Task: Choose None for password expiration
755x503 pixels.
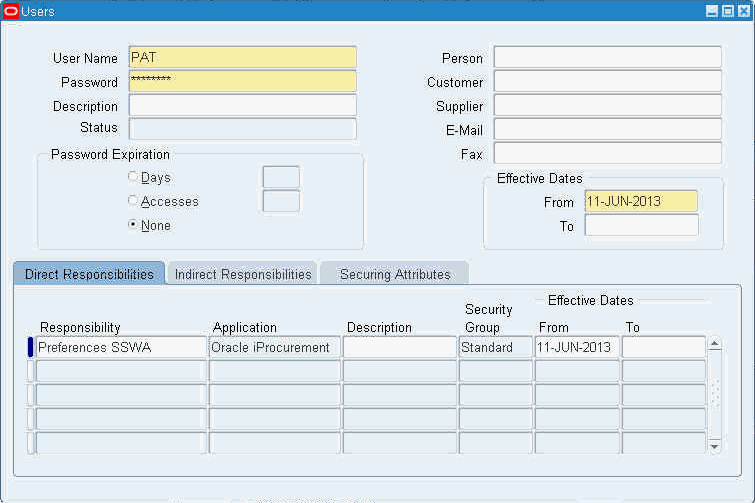Action: [x=133, y=225]
